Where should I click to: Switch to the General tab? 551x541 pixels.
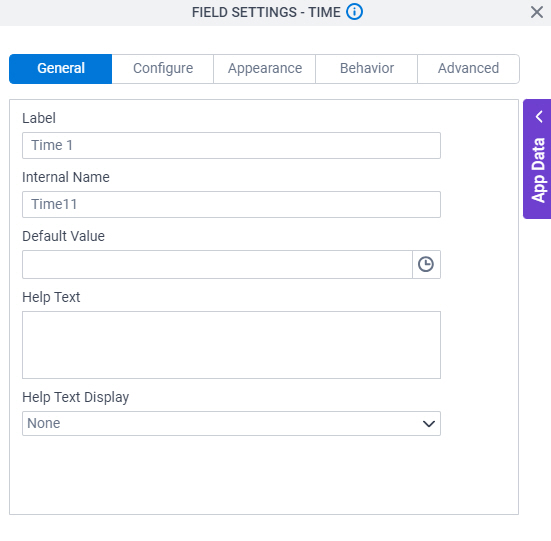pos(60,69)
